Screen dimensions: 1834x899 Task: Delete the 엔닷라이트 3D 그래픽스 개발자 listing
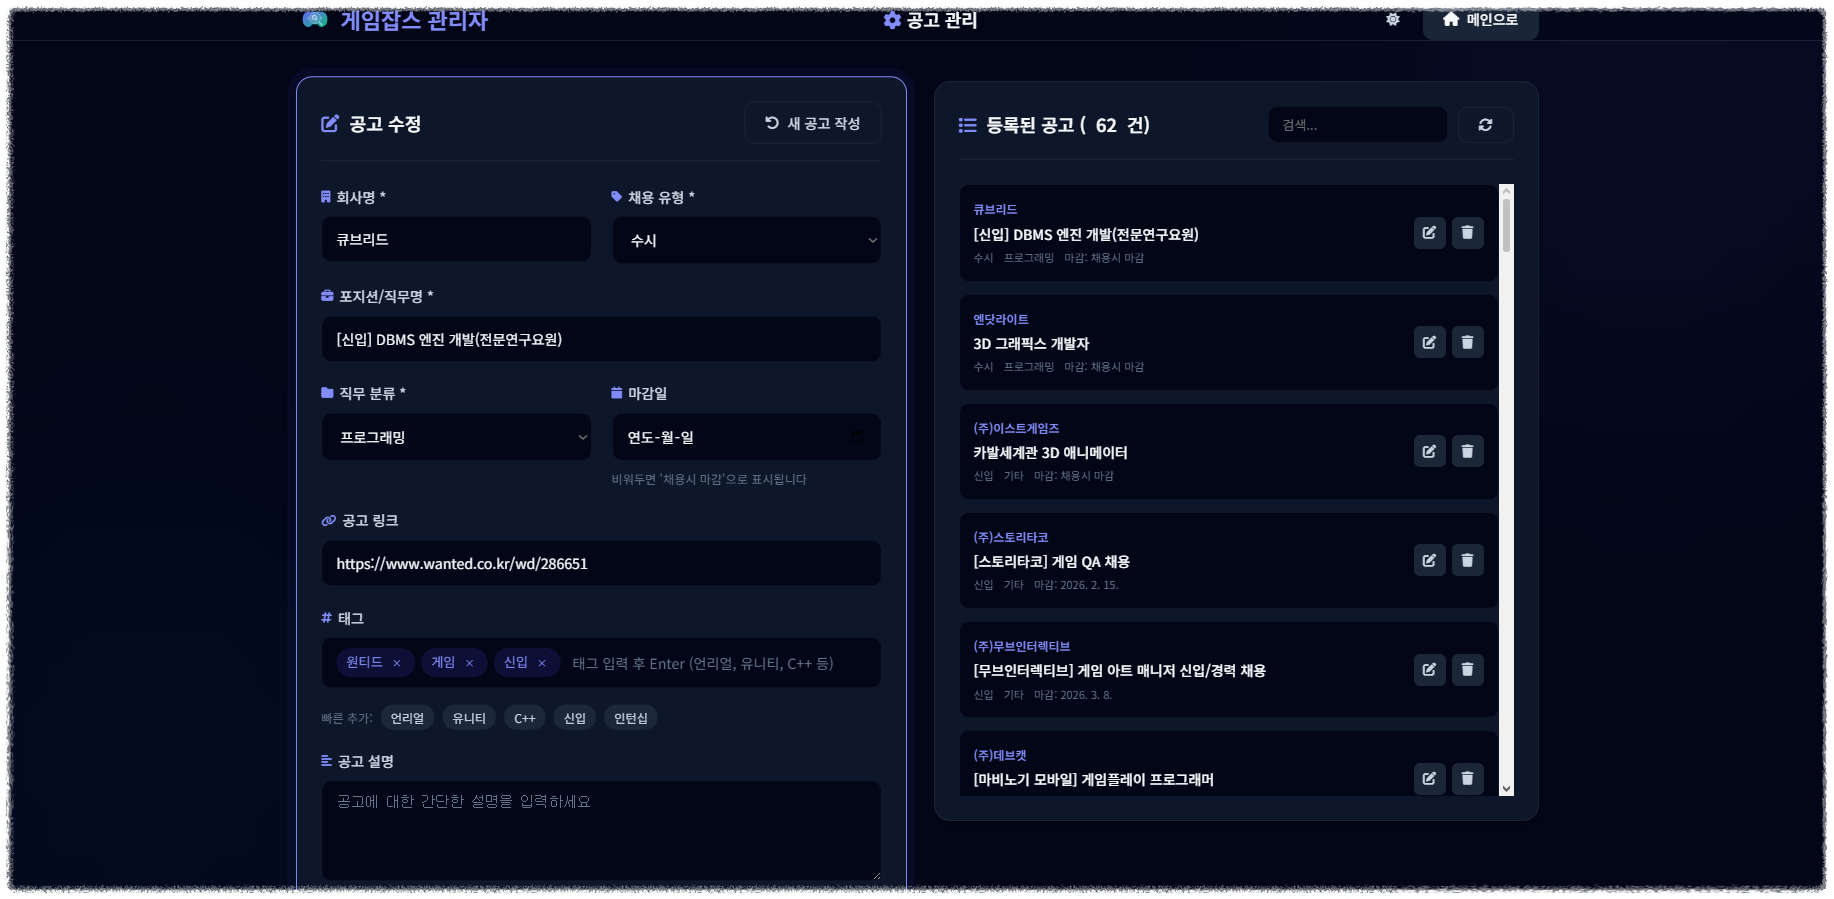pos(1467,342)
